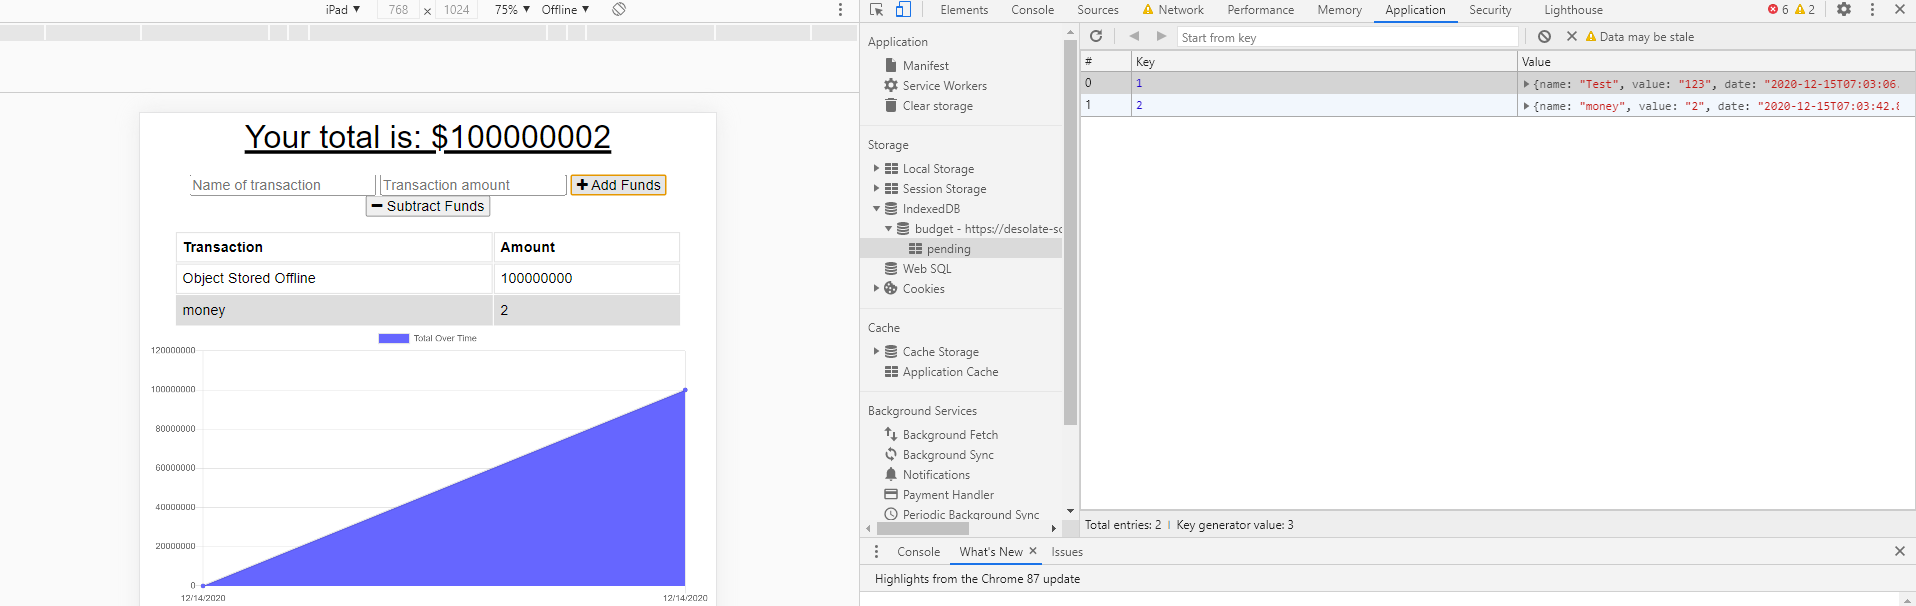The width and height of the screenshot is (1916, 606).
Task: Open Application Cache section
Action: click(950, 372)
